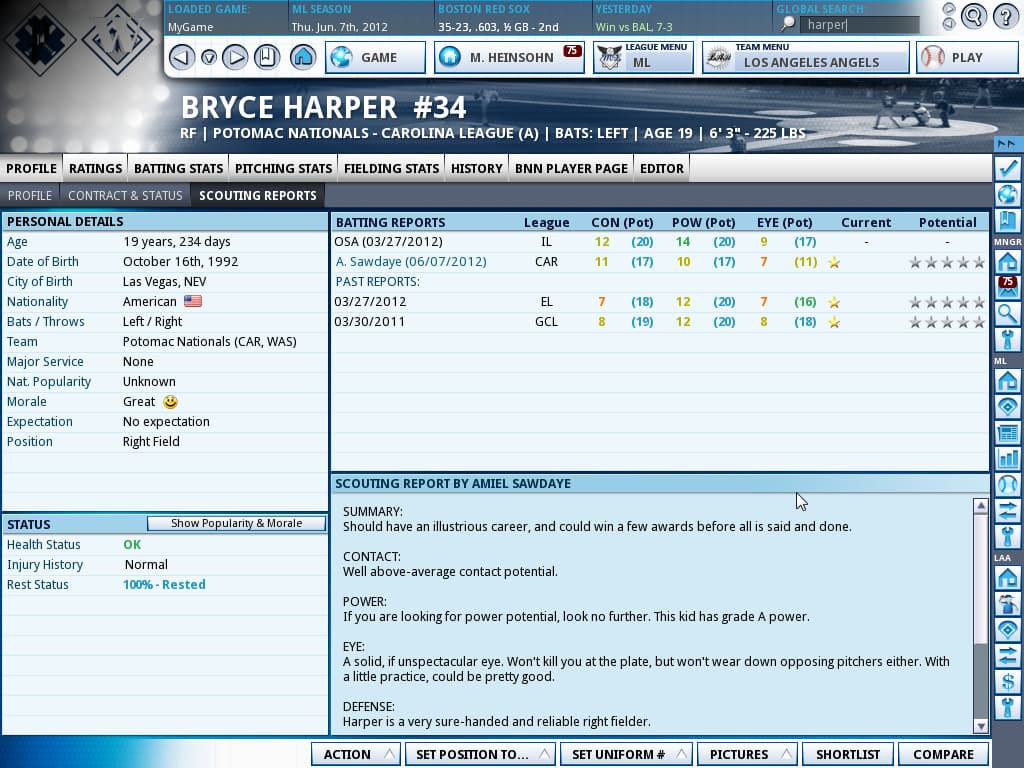Switch to the RATINGS tab

pos(95,168)
